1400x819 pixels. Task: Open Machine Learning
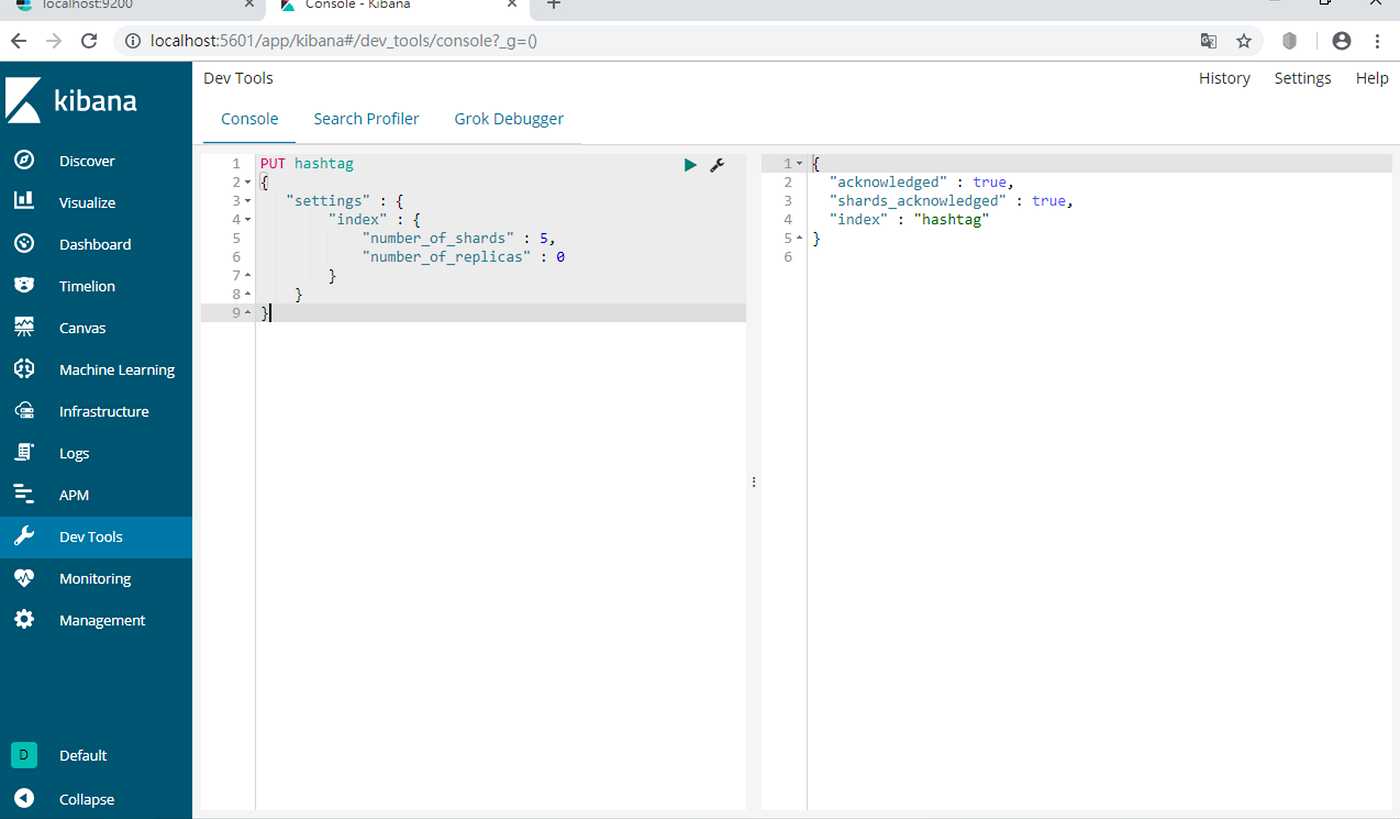(x=116, y=369)
